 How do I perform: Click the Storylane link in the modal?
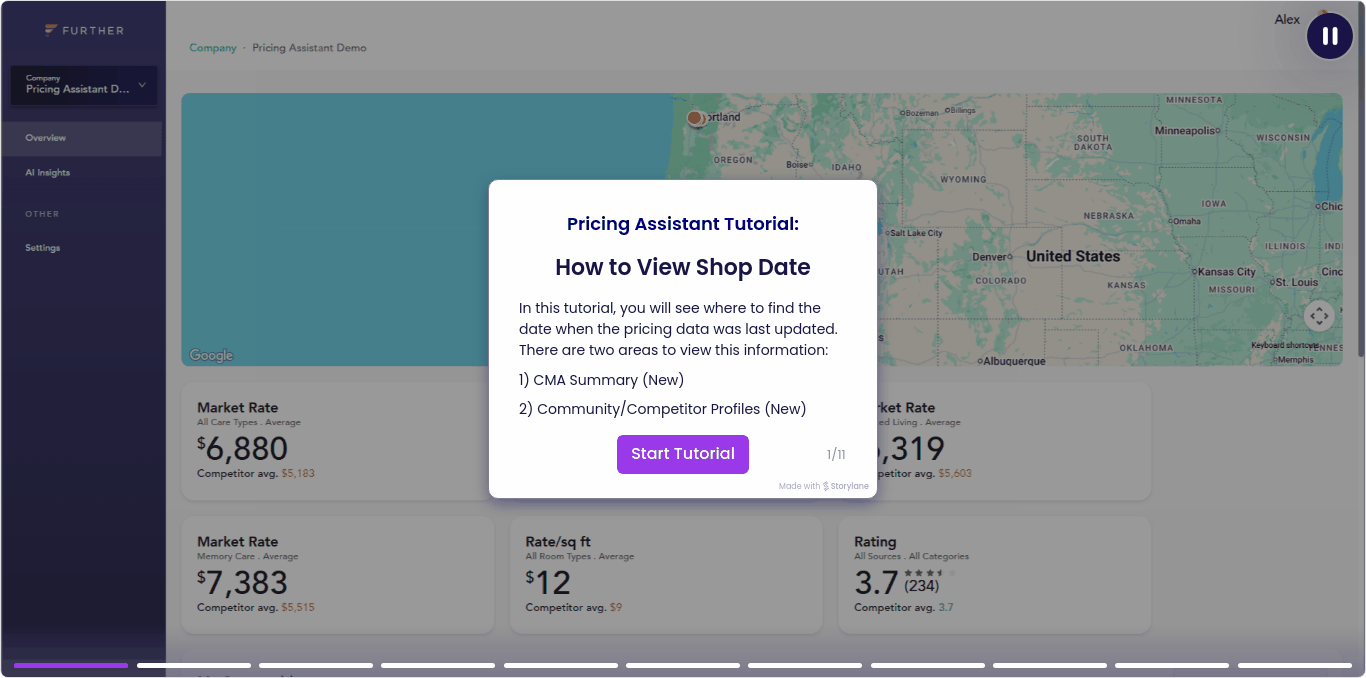point(846,486)
